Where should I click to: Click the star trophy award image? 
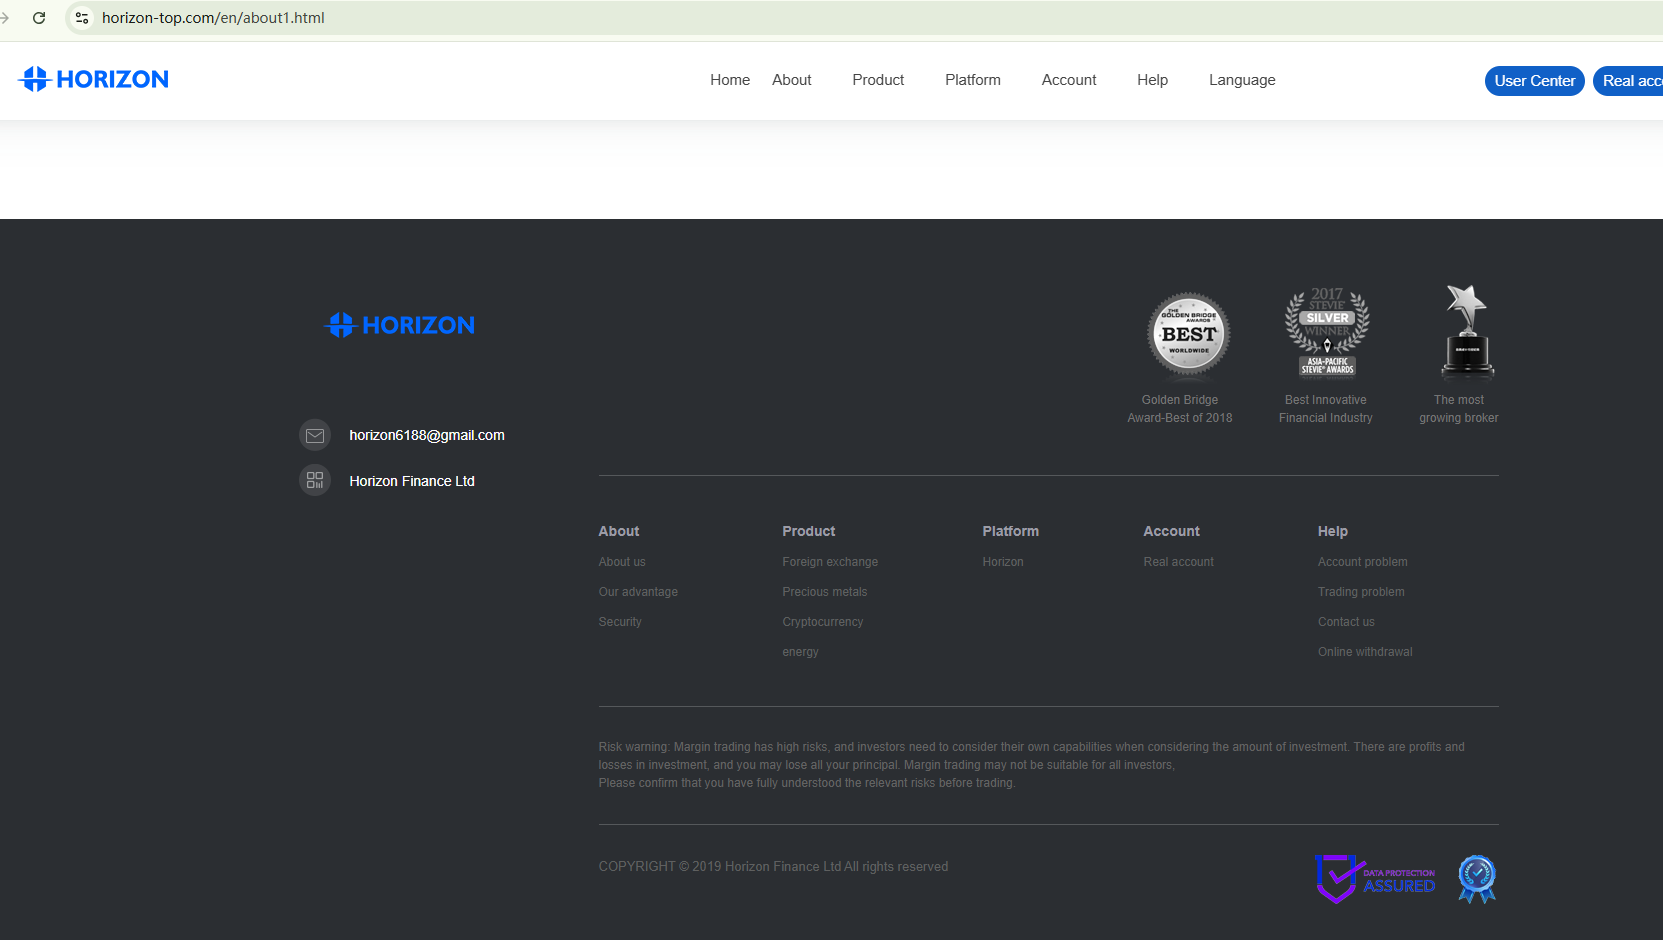[1467, 332]
